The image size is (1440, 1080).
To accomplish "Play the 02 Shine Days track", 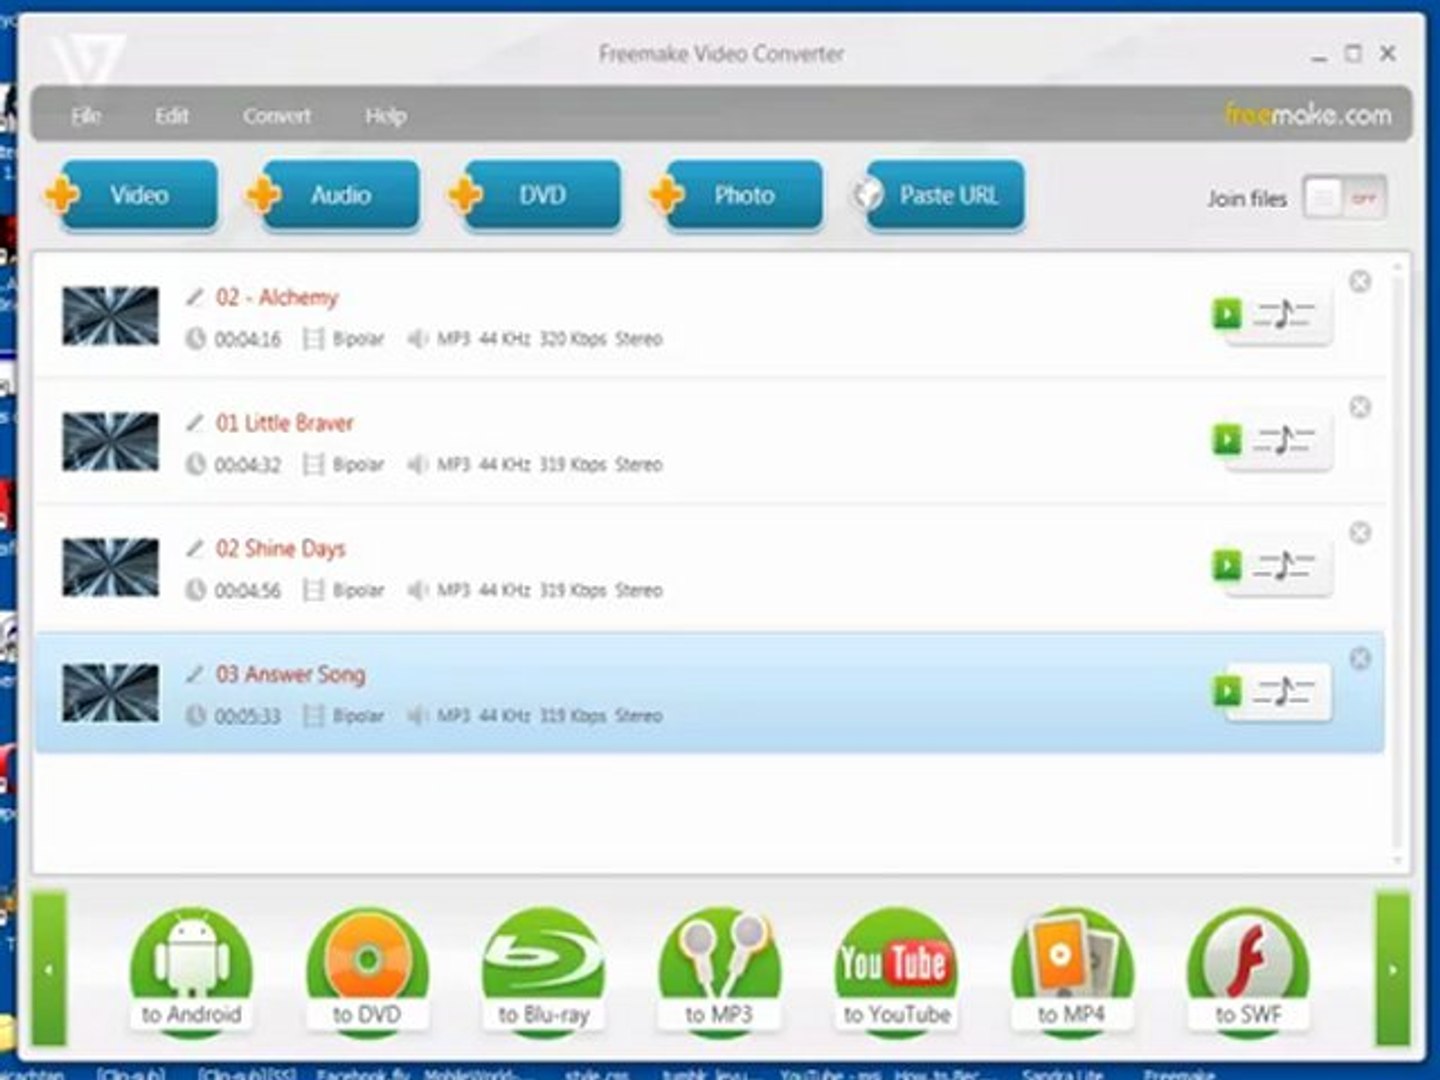I will point(1226,565).
